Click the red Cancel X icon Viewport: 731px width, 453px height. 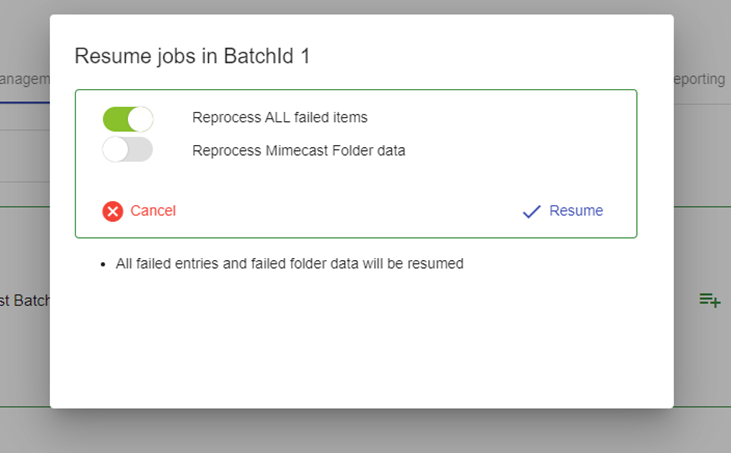(113, 211)
